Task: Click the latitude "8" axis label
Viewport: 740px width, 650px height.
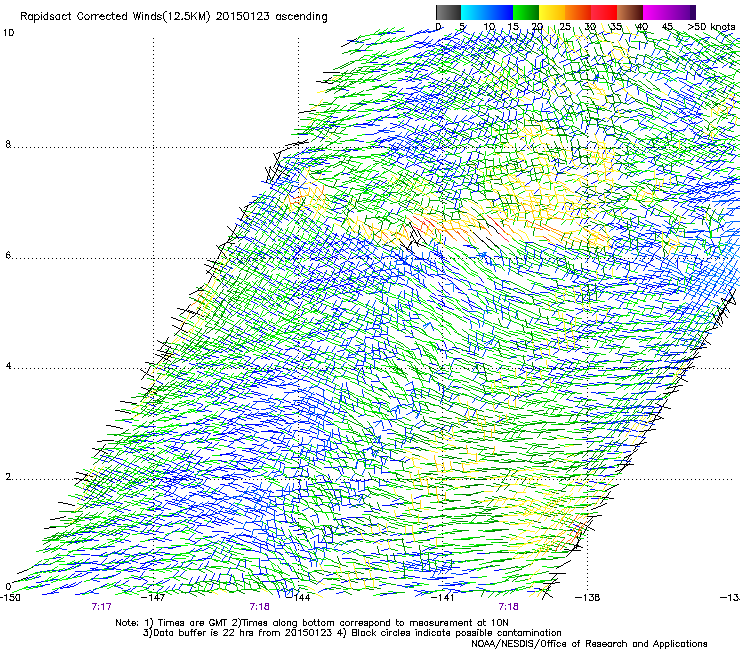Action: (8, 144)
